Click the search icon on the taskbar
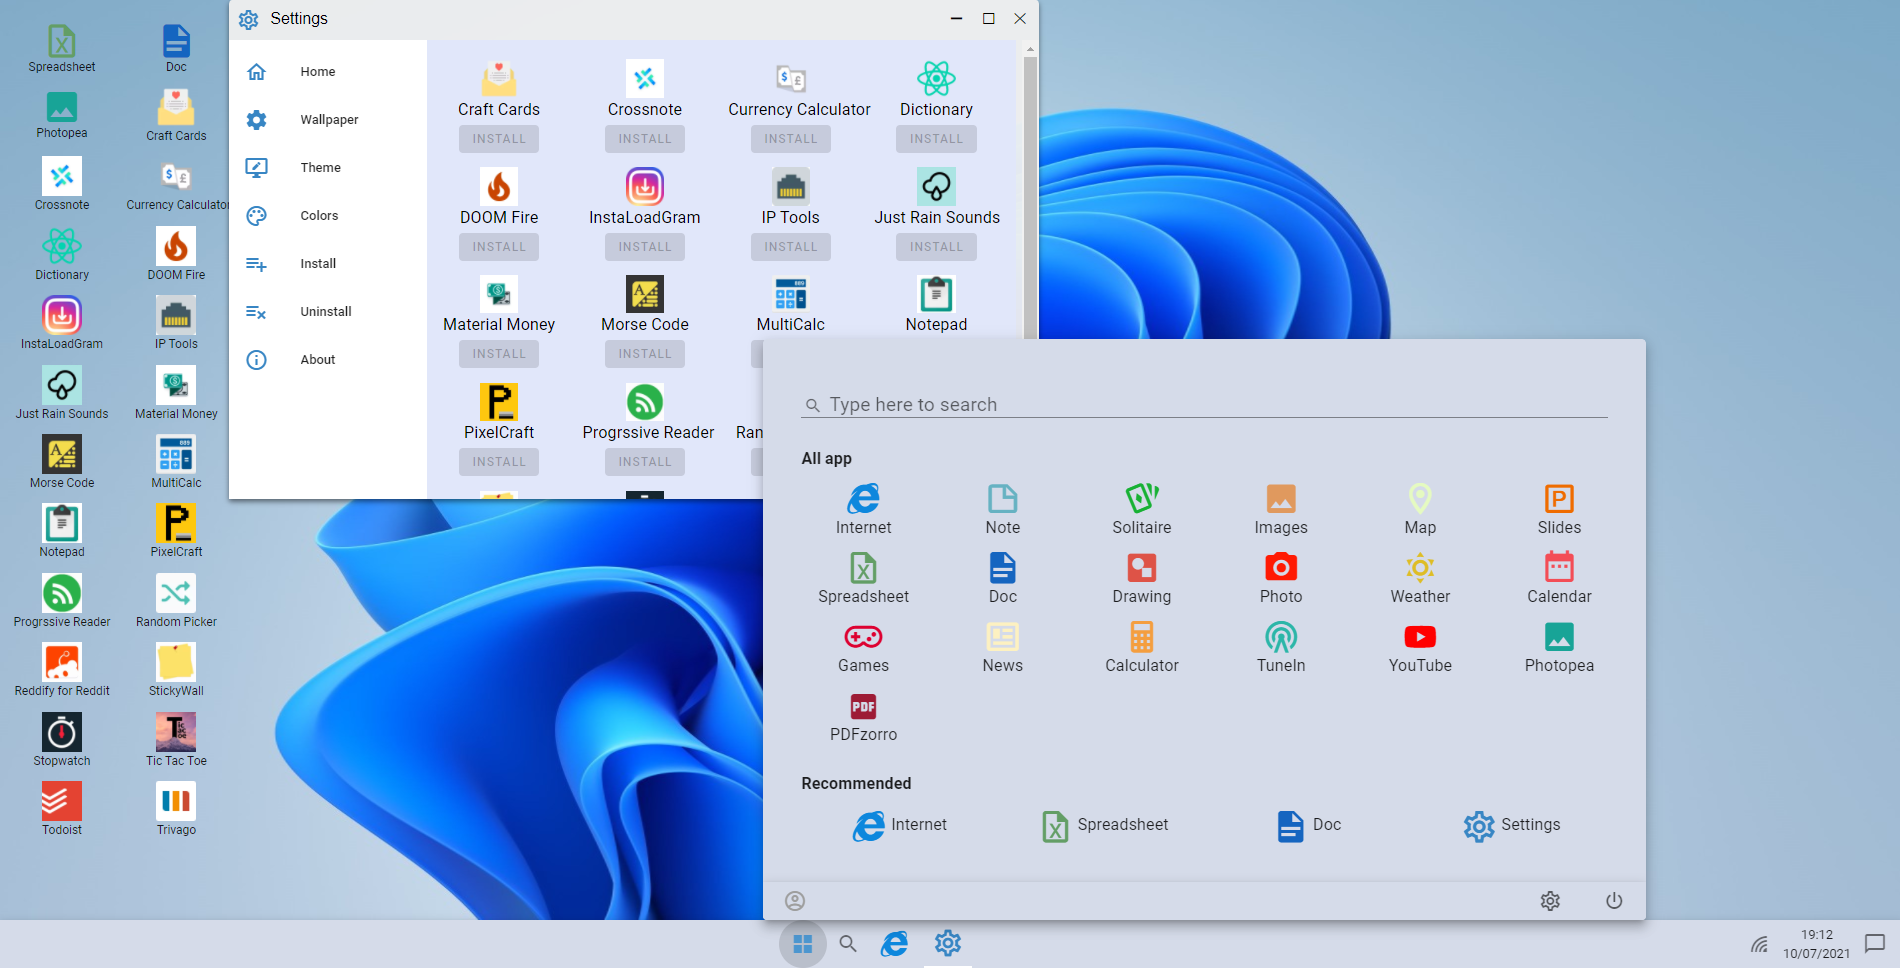The width and height of the screenshot is (1900, 968). click(847, 943)
